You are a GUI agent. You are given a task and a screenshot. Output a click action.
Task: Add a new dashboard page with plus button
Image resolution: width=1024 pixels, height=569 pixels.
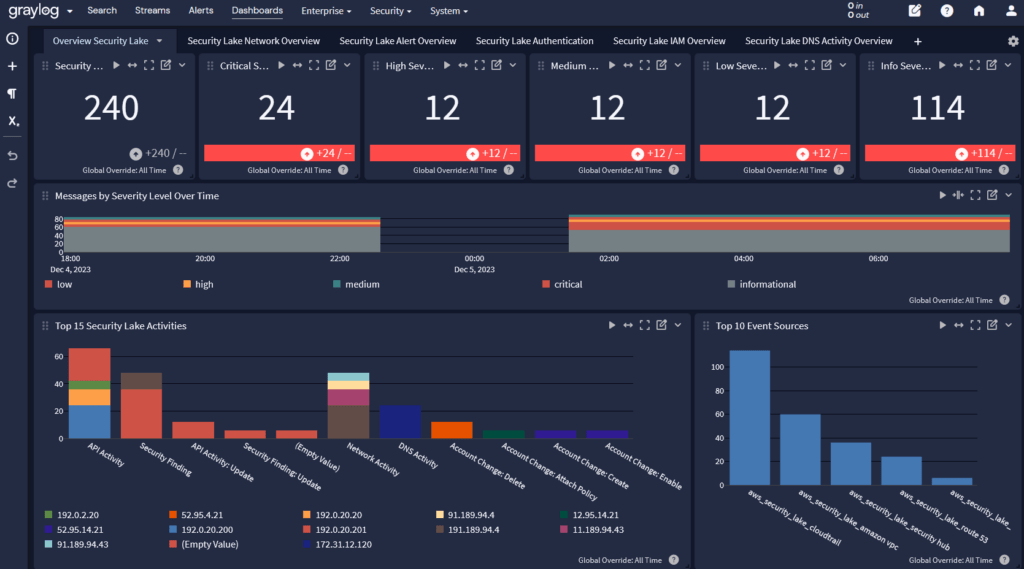pyautogui.click(x=918, y=42)
